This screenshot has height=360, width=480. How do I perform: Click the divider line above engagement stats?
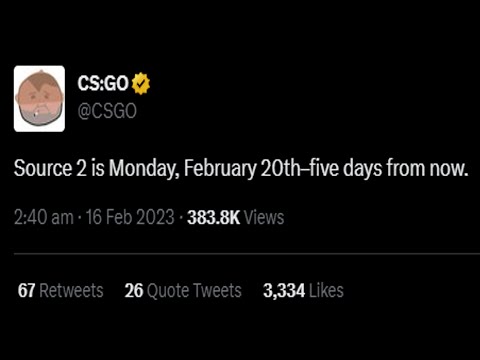pos(247,254)
